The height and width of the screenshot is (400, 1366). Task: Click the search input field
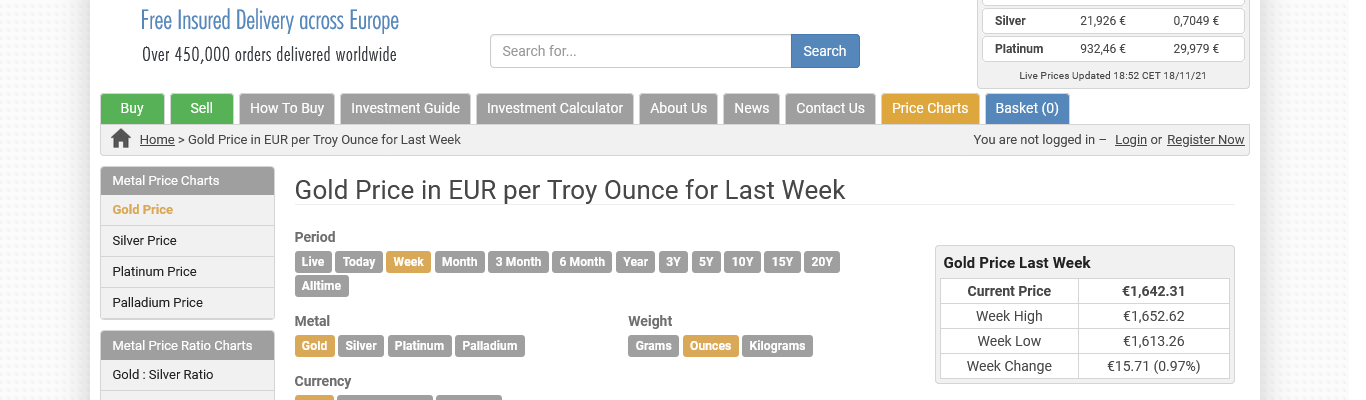point(640,51)
